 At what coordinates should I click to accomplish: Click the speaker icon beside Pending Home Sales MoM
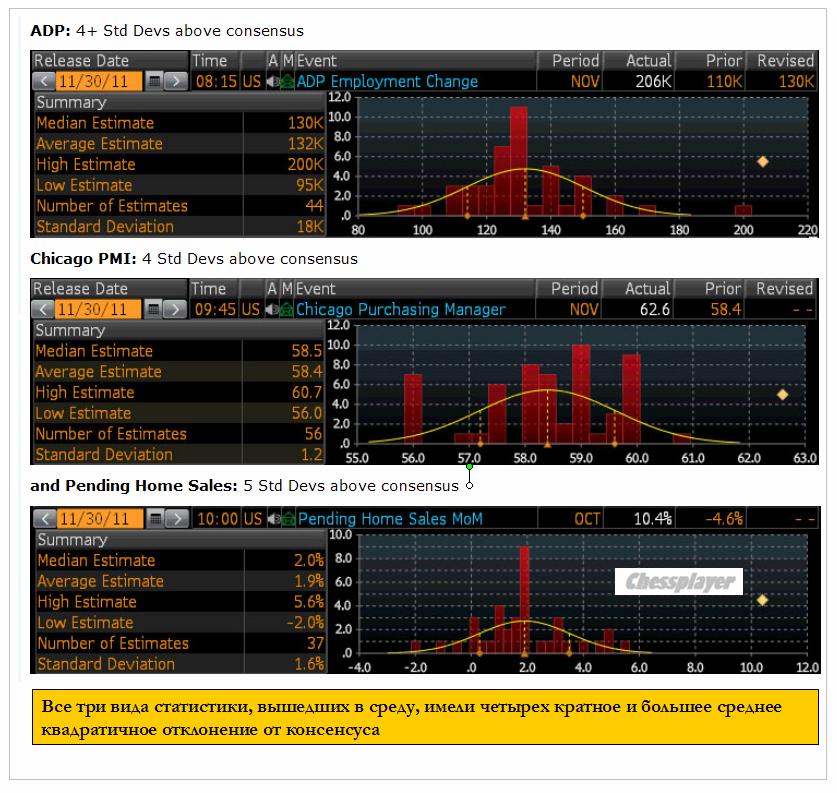[273, 519]
